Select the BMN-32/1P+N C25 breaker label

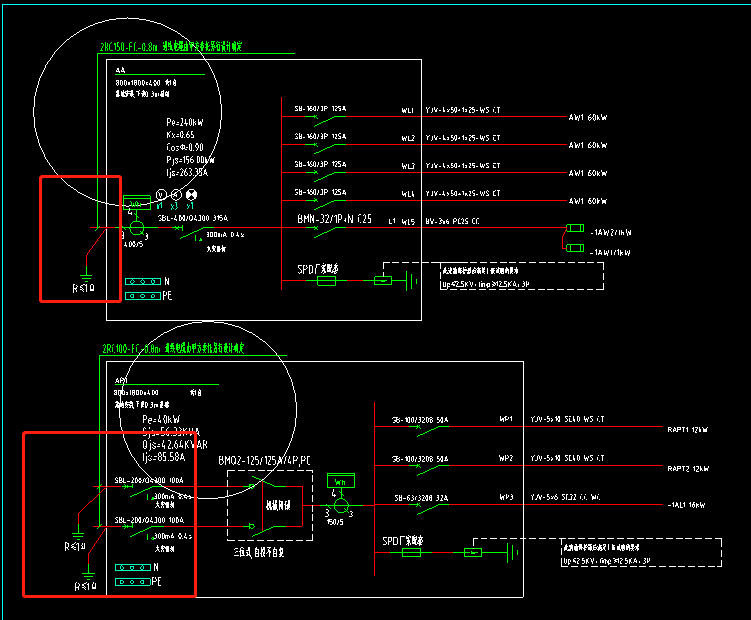tap(334, 219)
